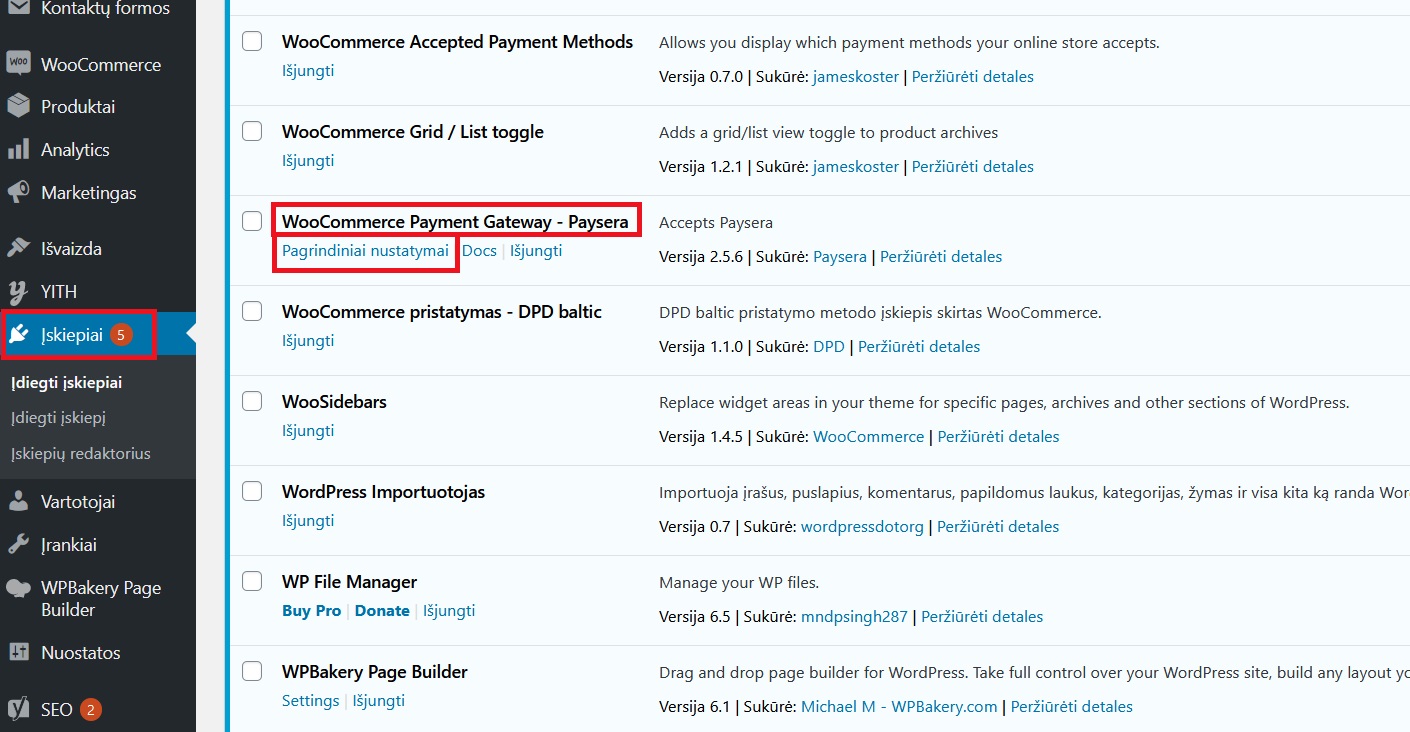Open WooCommerce author link for WooSidebars
Viewport: 1410px width, 732px height.
(x=869, y=436)
